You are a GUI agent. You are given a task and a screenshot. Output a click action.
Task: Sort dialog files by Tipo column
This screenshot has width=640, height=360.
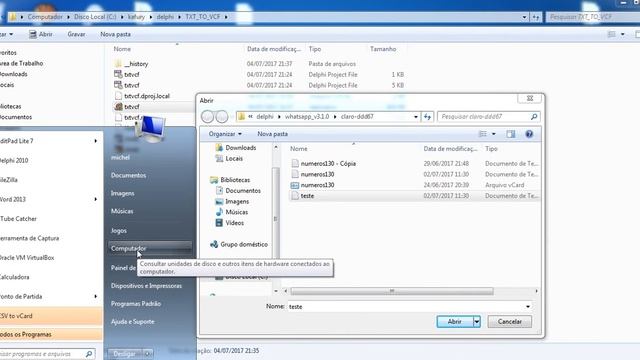pos(491,149)
